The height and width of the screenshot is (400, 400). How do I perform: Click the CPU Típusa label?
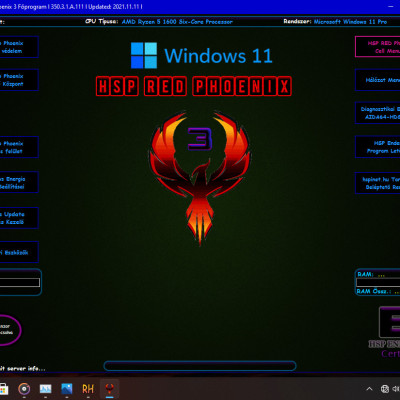point(102,22)
